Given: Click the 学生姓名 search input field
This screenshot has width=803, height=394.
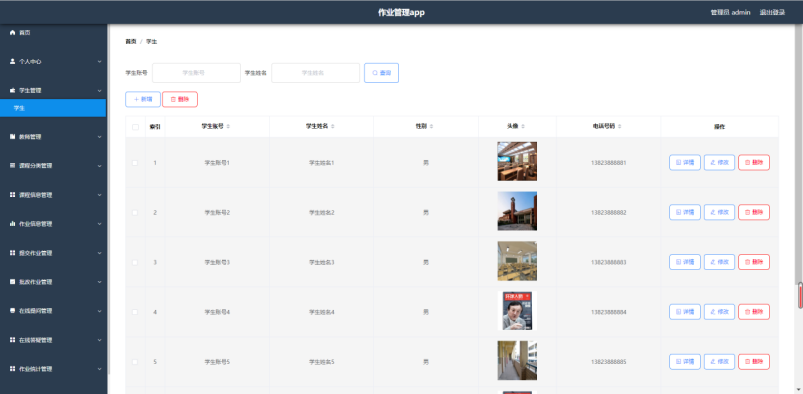Looking at the screenshot, I should pos(315,73).
